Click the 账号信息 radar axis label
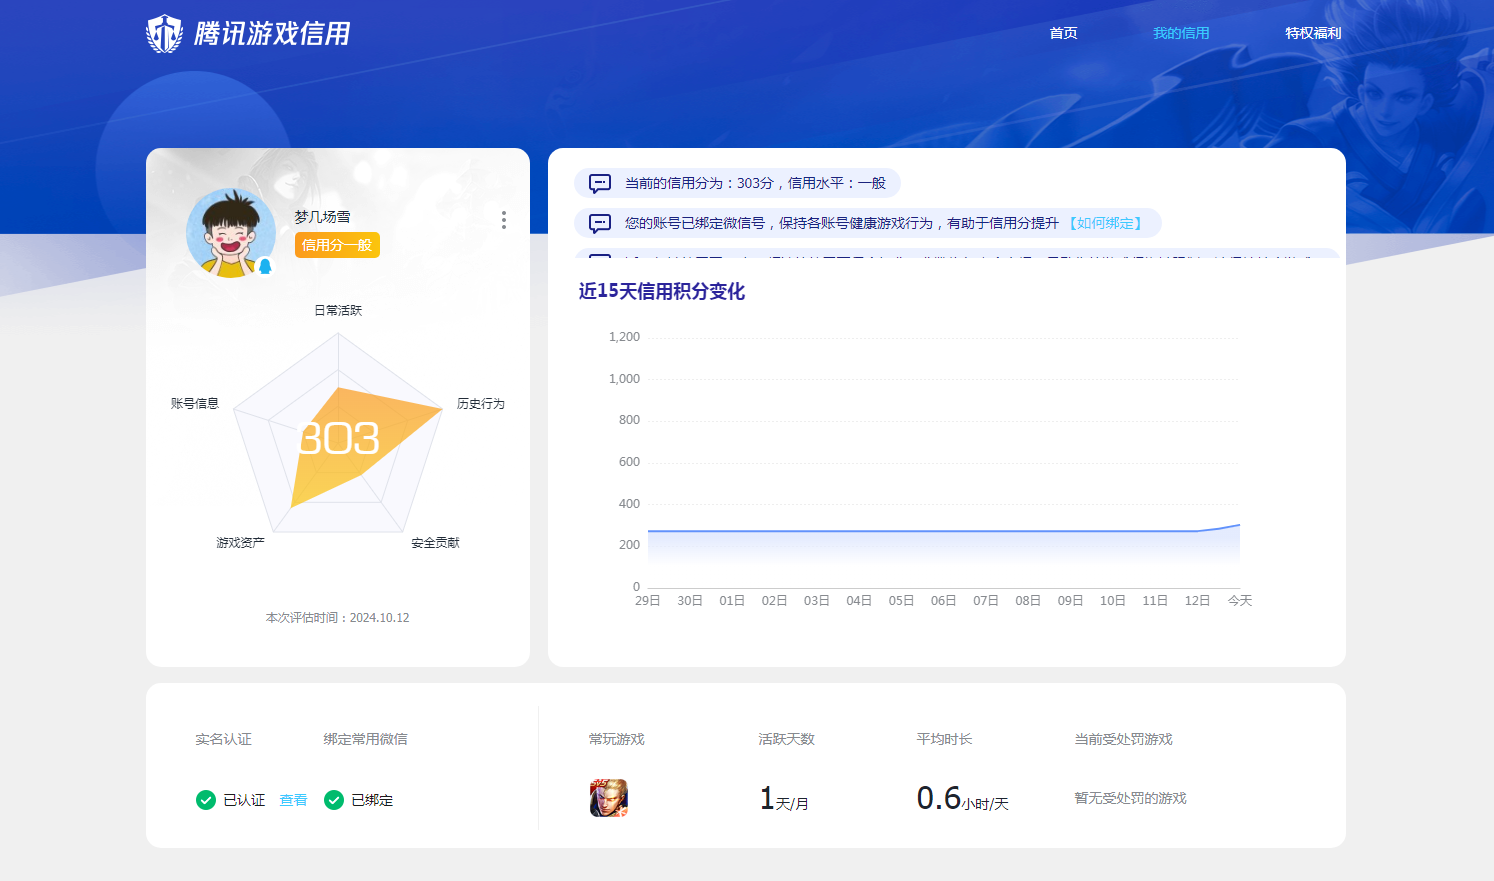Viewport: 1494px width, 881px height. point(195,403)
